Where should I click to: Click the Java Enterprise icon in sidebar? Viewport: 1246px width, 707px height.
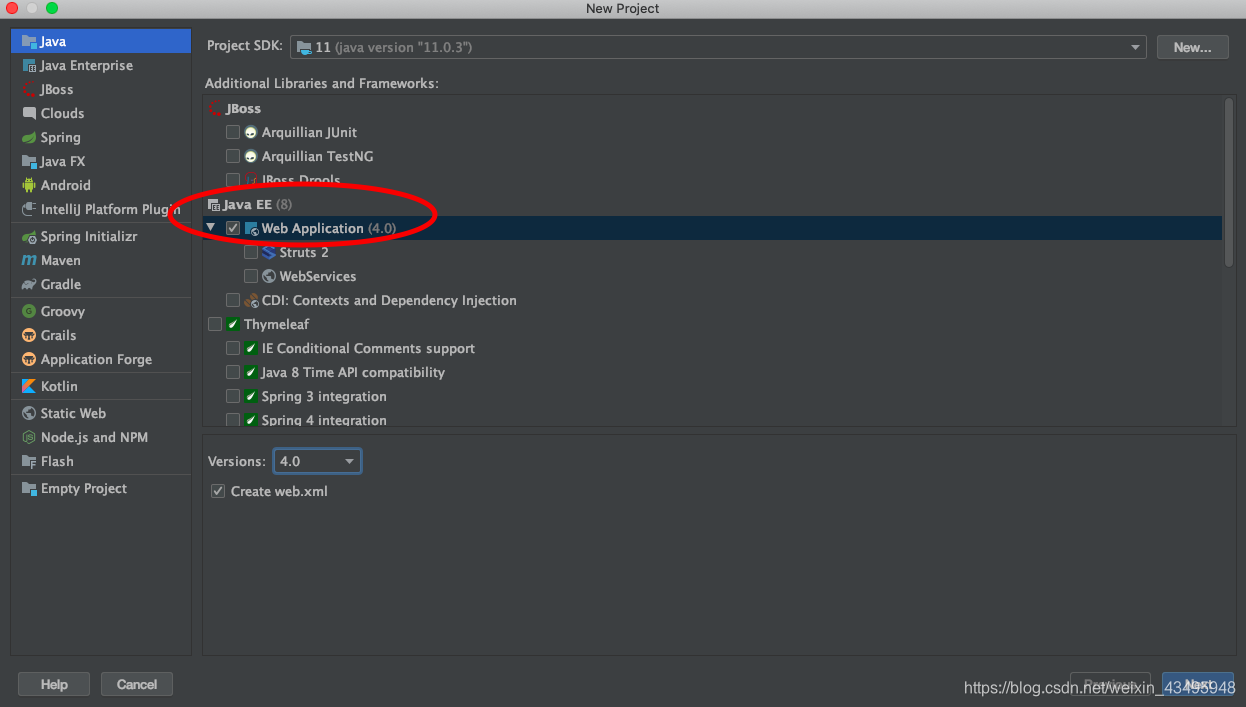click(29, 66)
